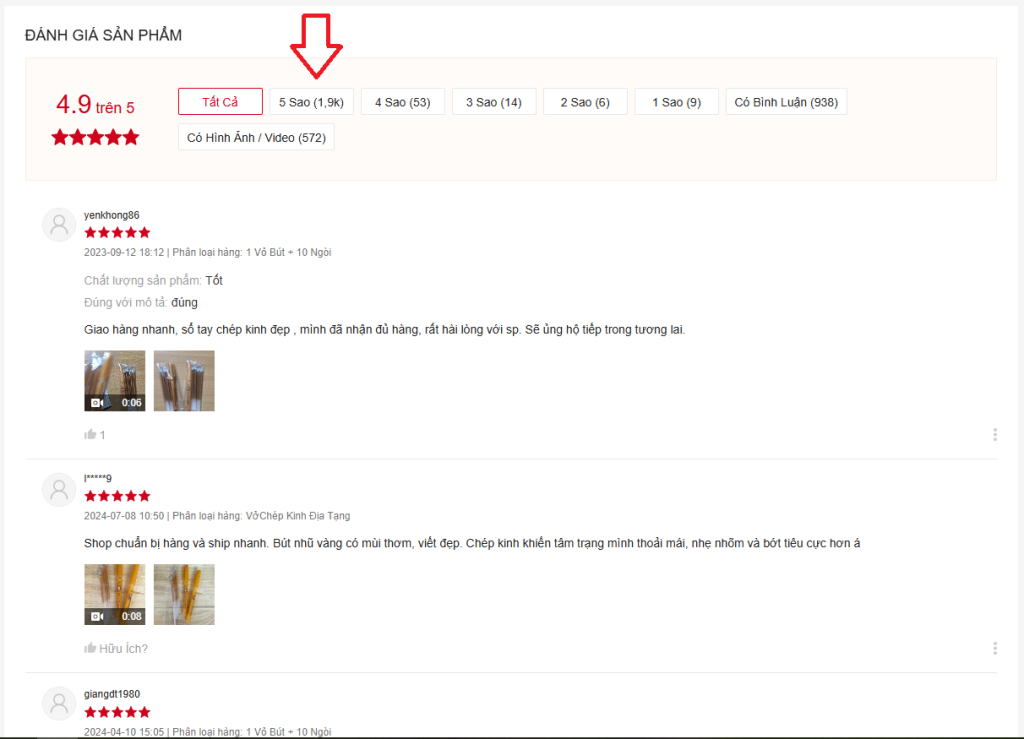Screen dimensions: 1024x739
Task: Filter by Có Hình Ảnh / Video (572)
Action: click(x=256, y=137)
